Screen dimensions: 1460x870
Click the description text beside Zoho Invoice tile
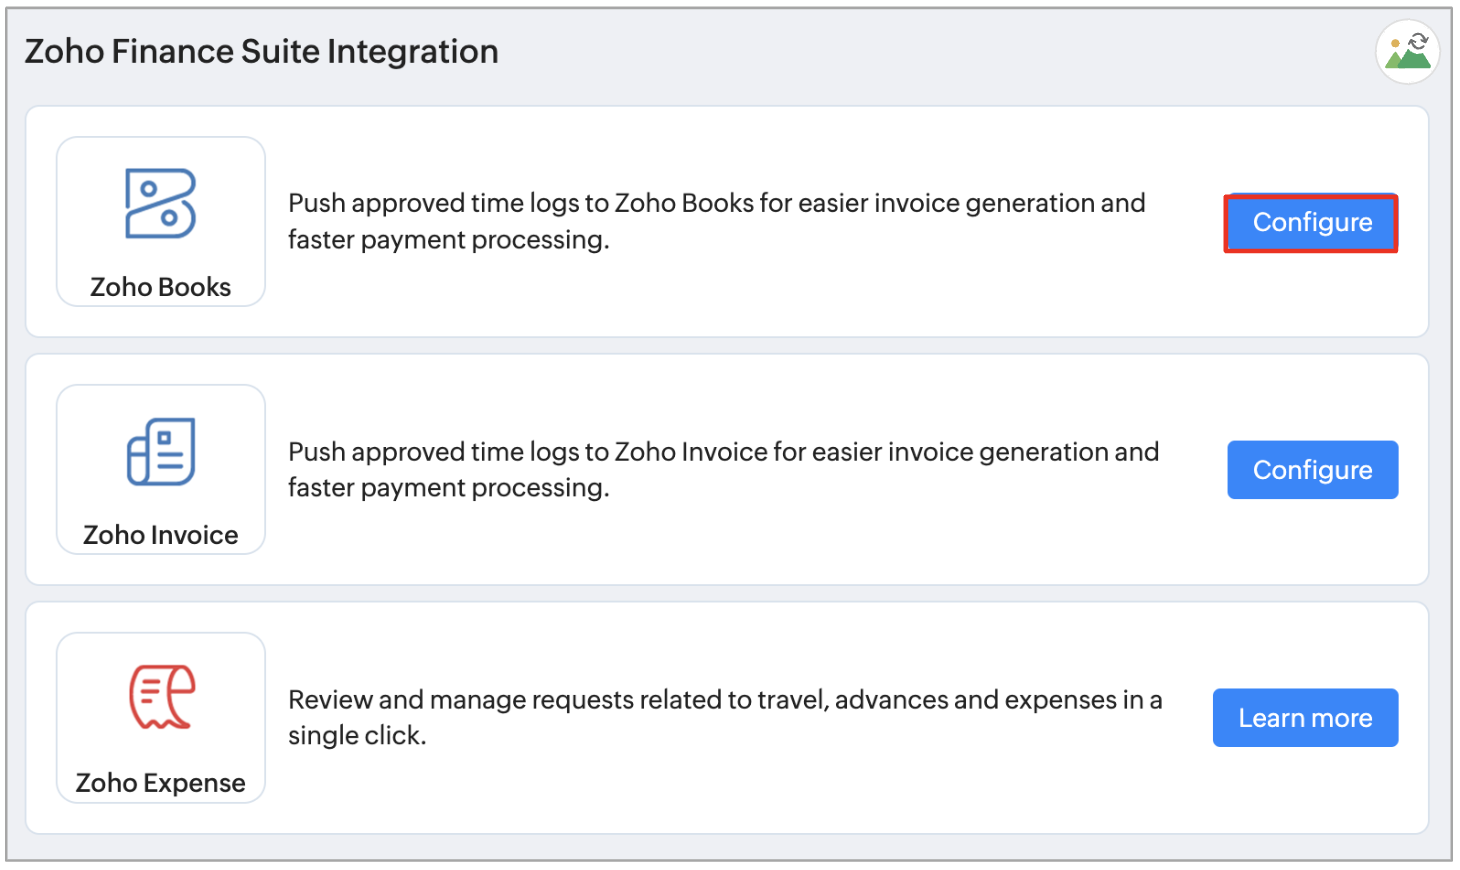(723, 469)
